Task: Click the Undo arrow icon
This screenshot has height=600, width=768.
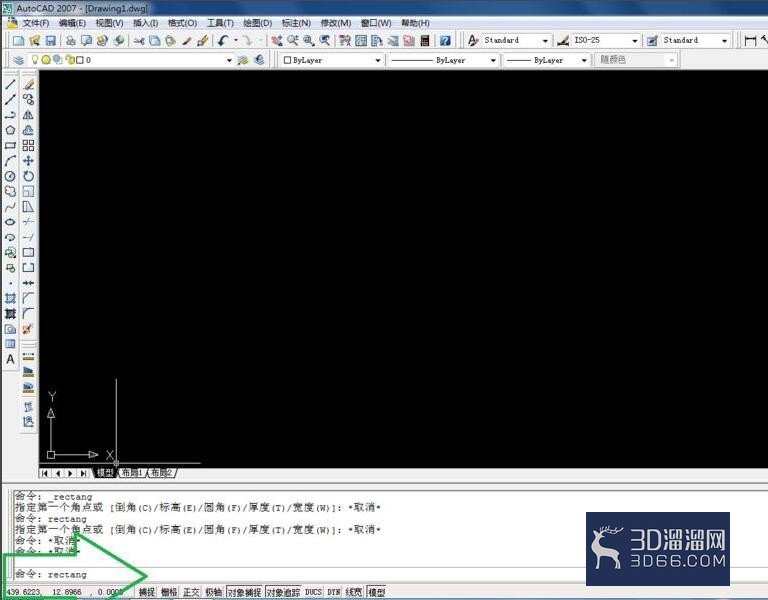Action: pos(223,41)
